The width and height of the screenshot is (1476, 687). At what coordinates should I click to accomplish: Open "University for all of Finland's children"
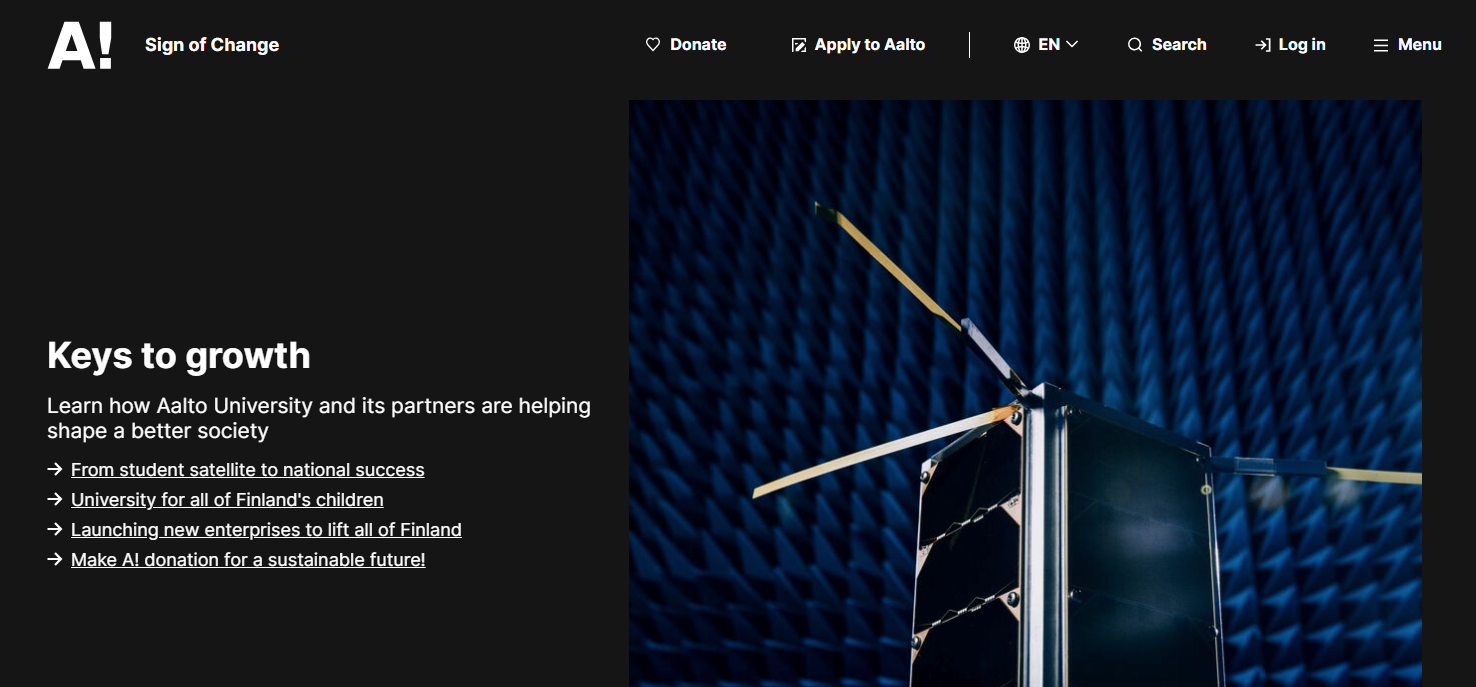[227, 500]
